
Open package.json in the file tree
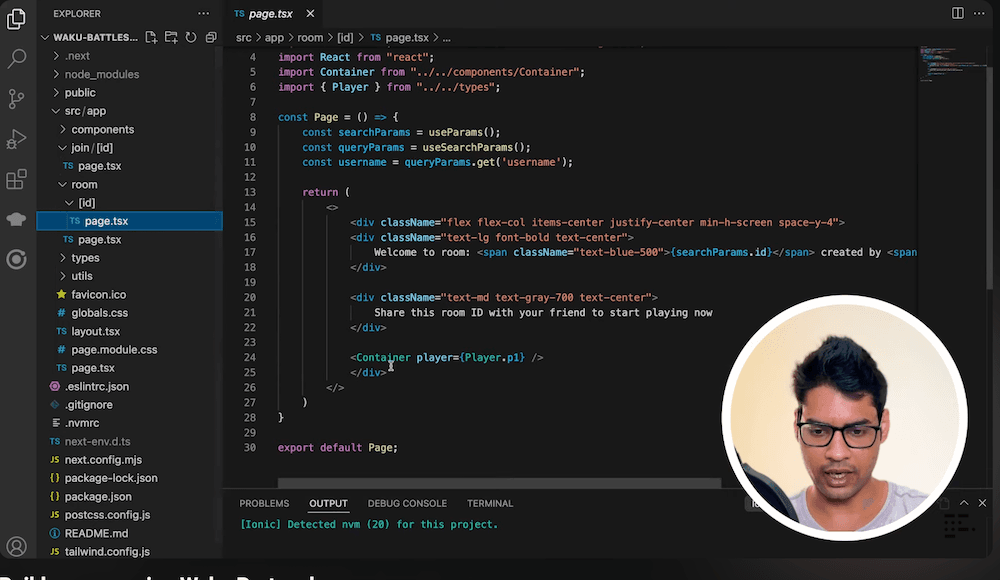pos(98,496)
